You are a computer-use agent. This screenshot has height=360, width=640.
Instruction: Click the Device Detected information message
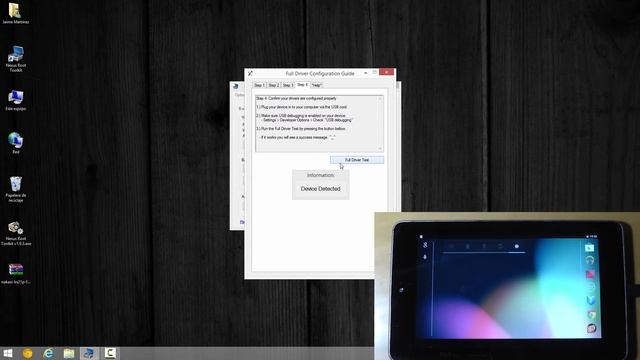tap(320, 189)
